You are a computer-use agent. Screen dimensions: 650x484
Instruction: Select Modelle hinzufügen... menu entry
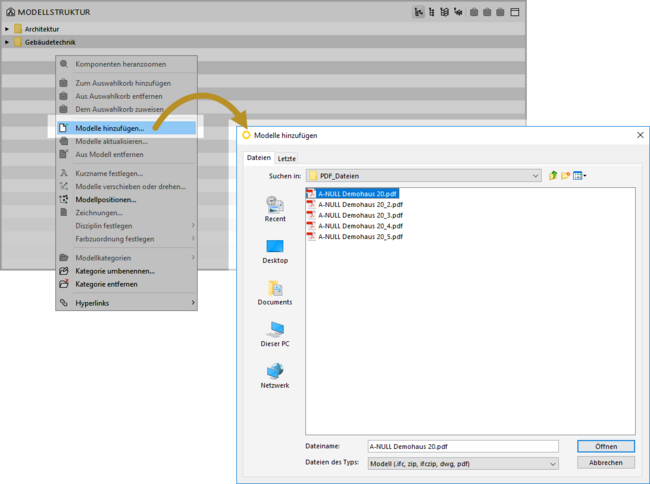(126, 128)
